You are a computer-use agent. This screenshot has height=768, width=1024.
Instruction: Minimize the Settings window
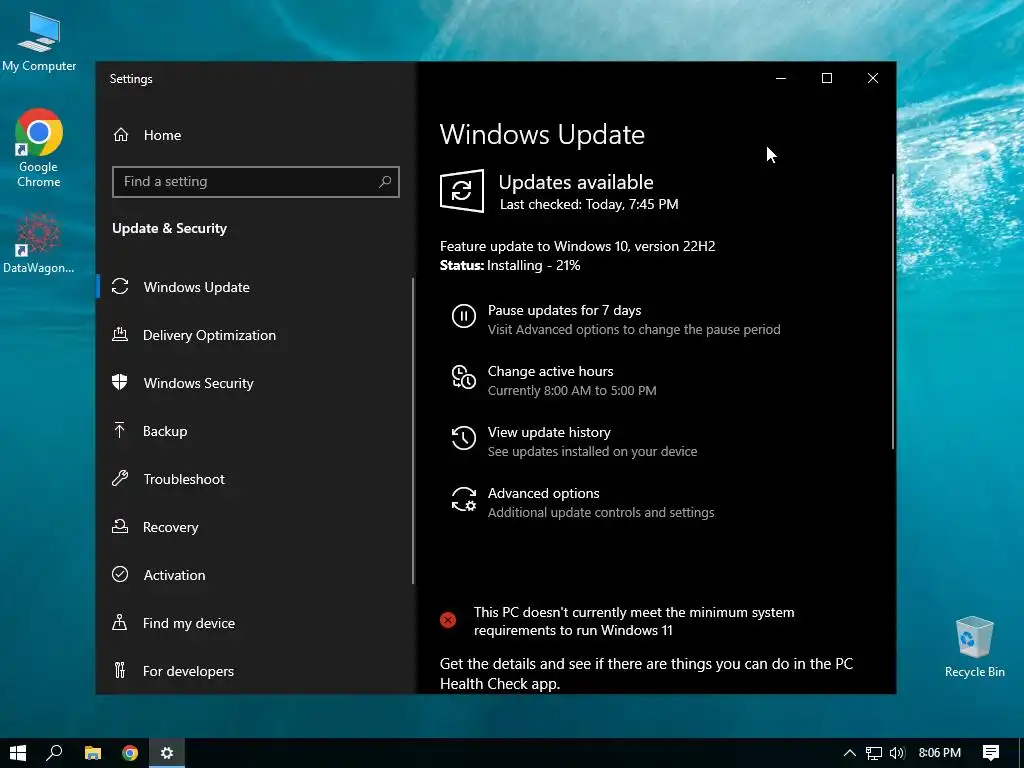[x=781, y=78]
